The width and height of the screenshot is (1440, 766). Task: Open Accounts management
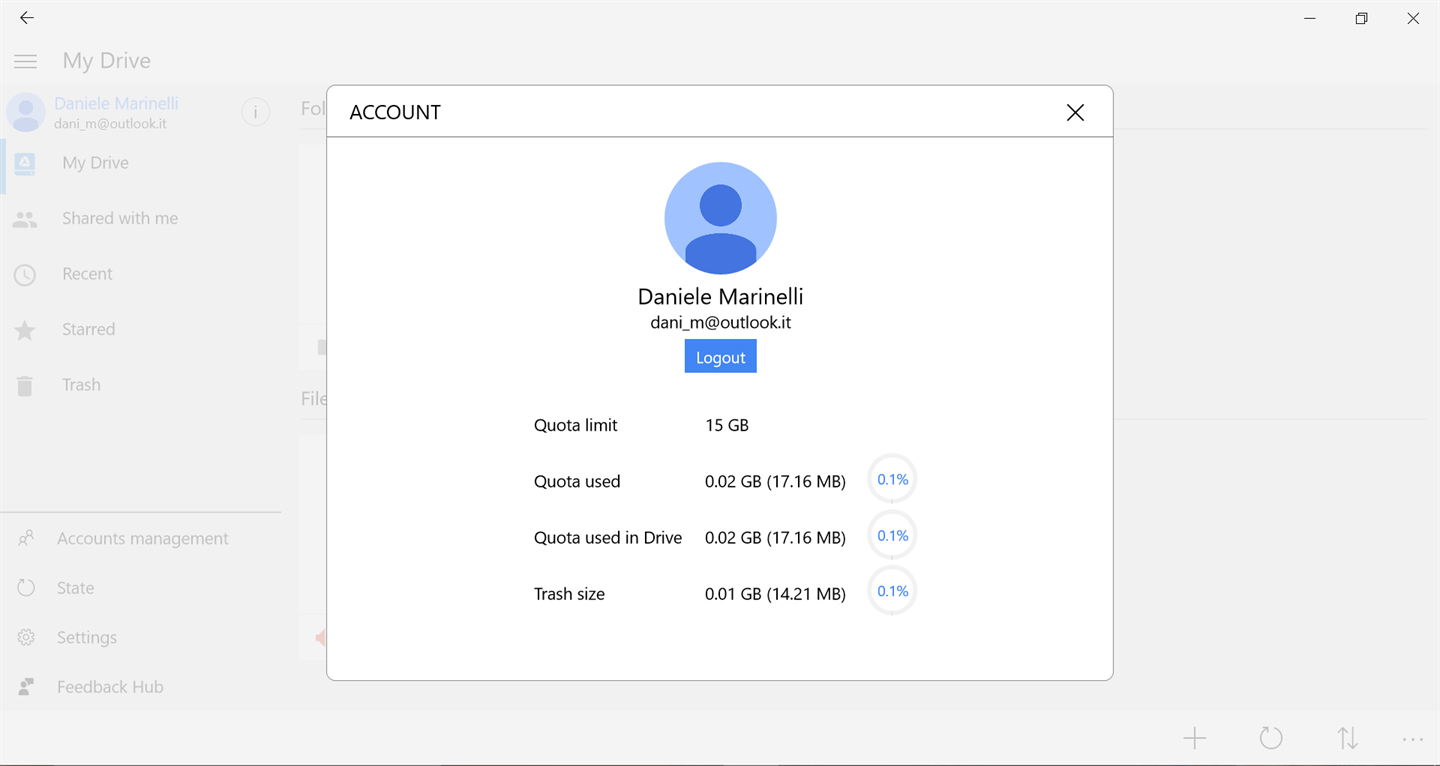[x=140, y=538]
